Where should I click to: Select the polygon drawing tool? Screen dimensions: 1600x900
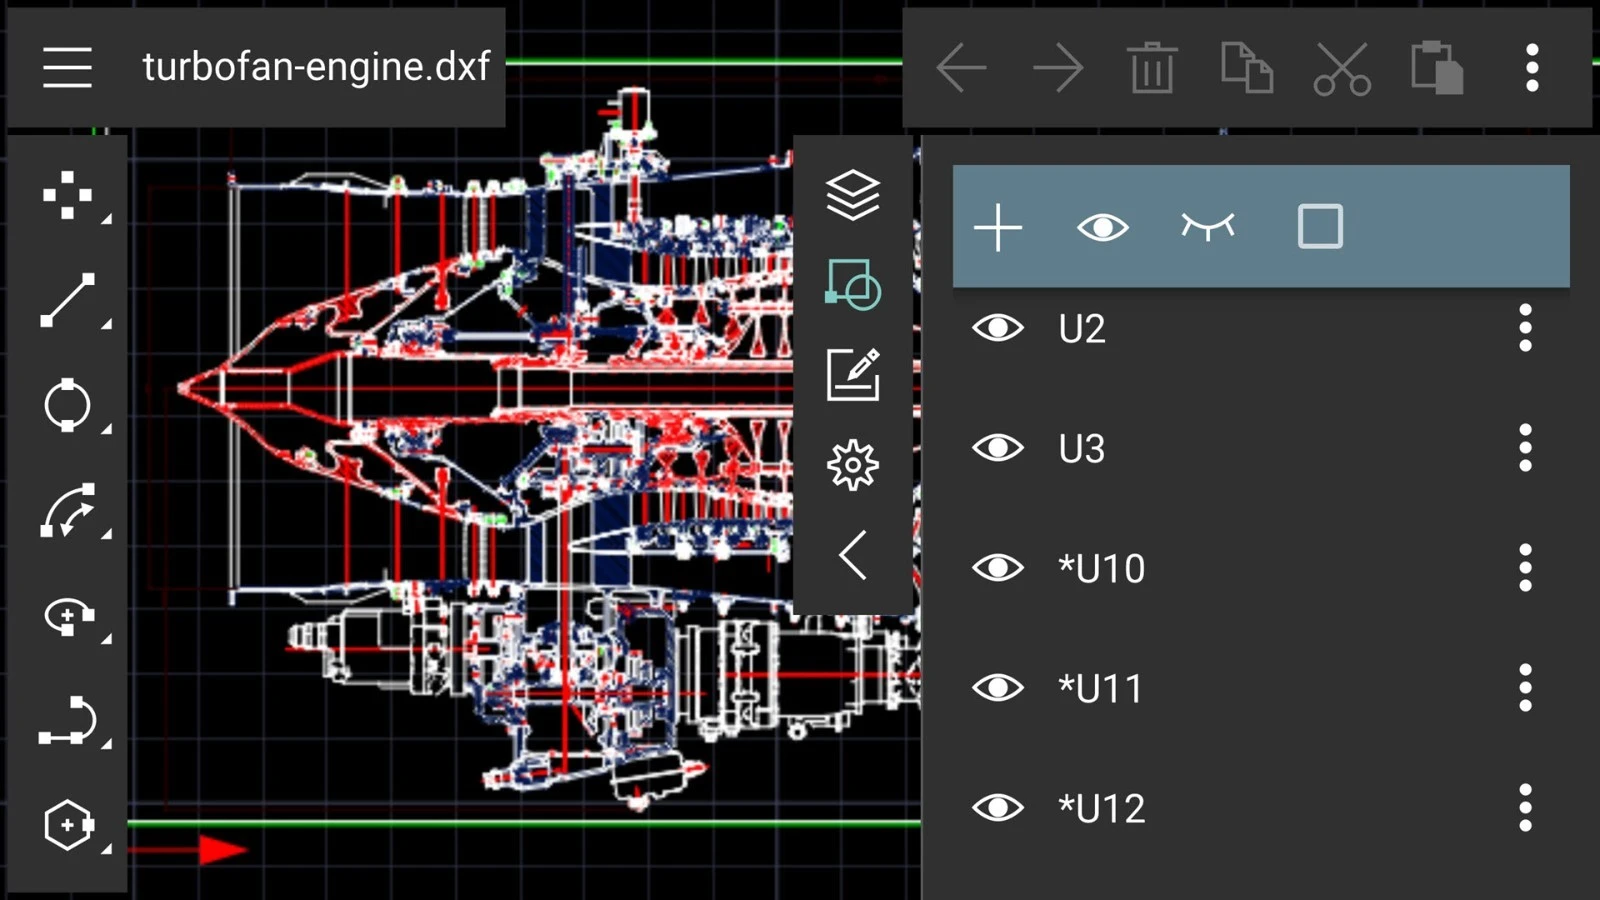pos(67,825)
